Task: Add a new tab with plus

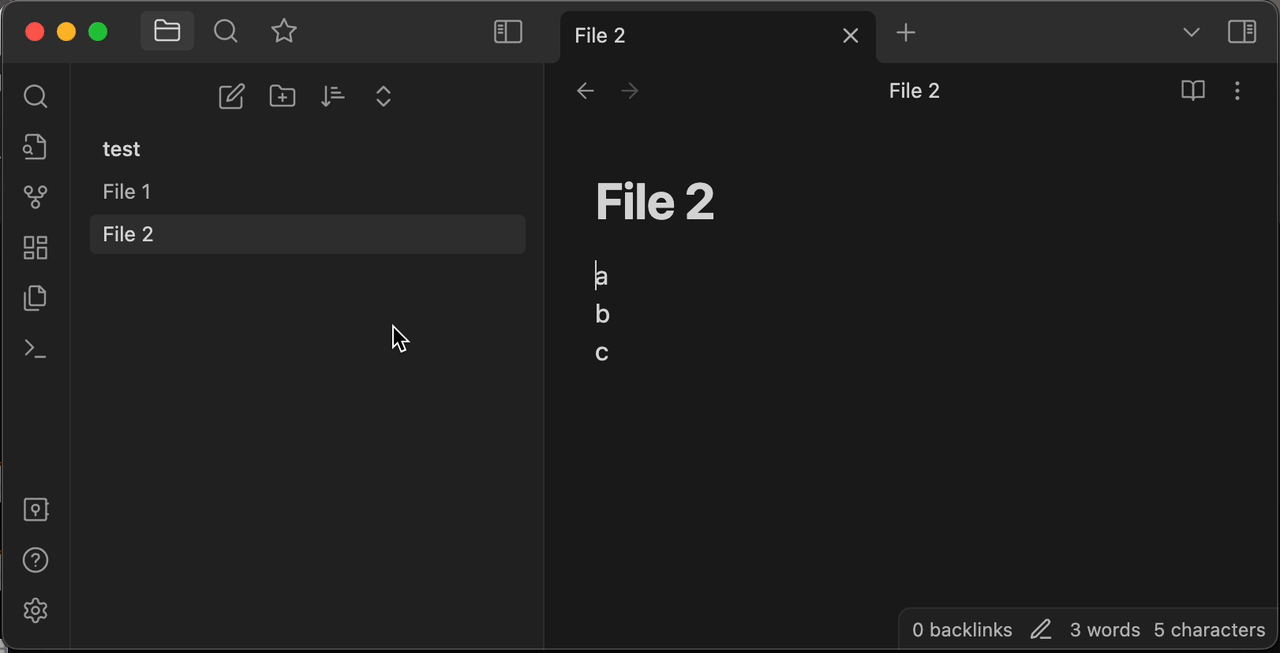Action: pyautogui.click(x=906, y=33)
